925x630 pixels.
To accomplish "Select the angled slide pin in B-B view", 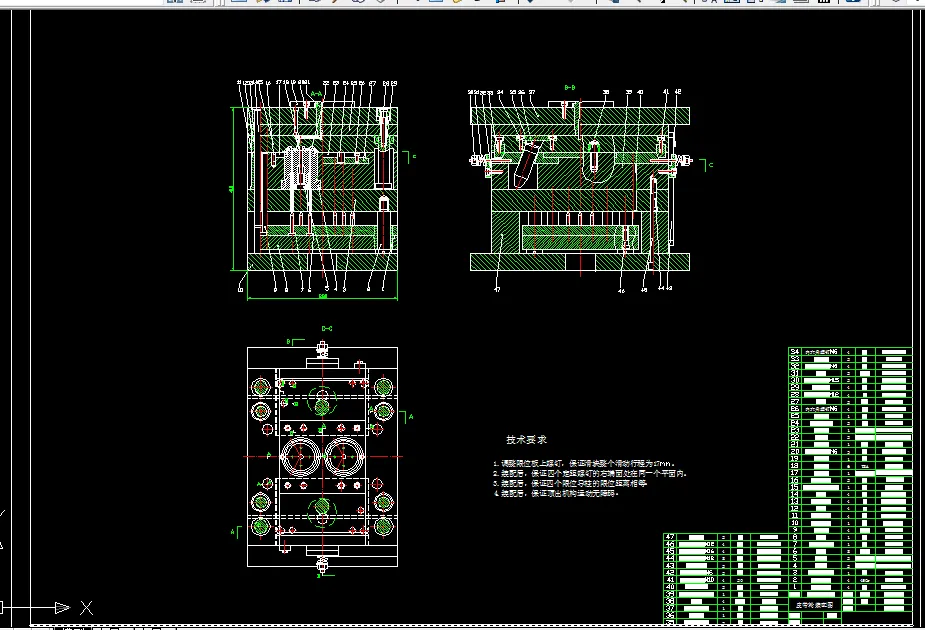I will pos(525,165).
